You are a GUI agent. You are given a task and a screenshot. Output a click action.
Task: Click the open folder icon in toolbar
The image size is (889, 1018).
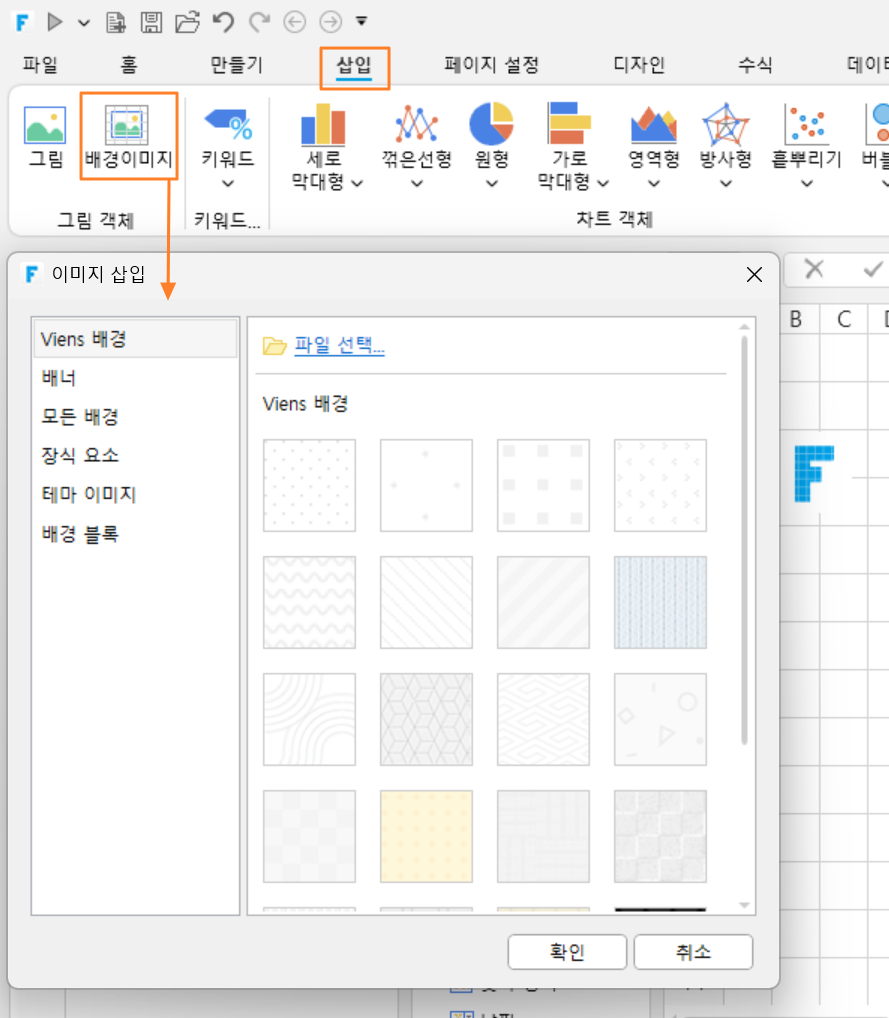coord(188,21)
